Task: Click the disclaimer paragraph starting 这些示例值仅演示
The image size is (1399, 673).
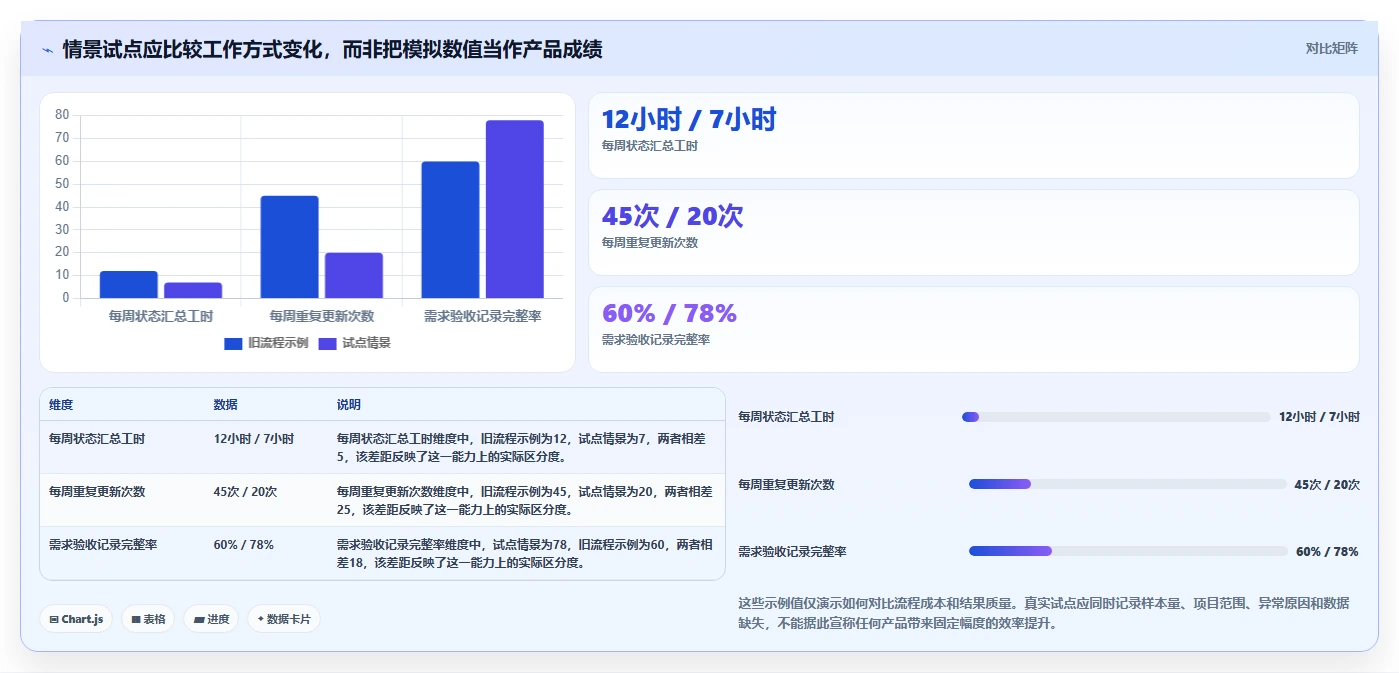Action: (1044, 613)
